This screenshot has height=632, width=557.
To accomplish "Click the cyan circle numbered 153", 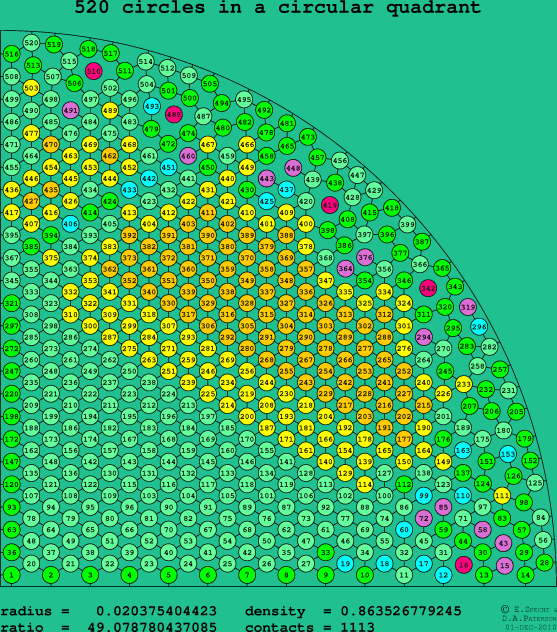I will (x=508, y=454).
